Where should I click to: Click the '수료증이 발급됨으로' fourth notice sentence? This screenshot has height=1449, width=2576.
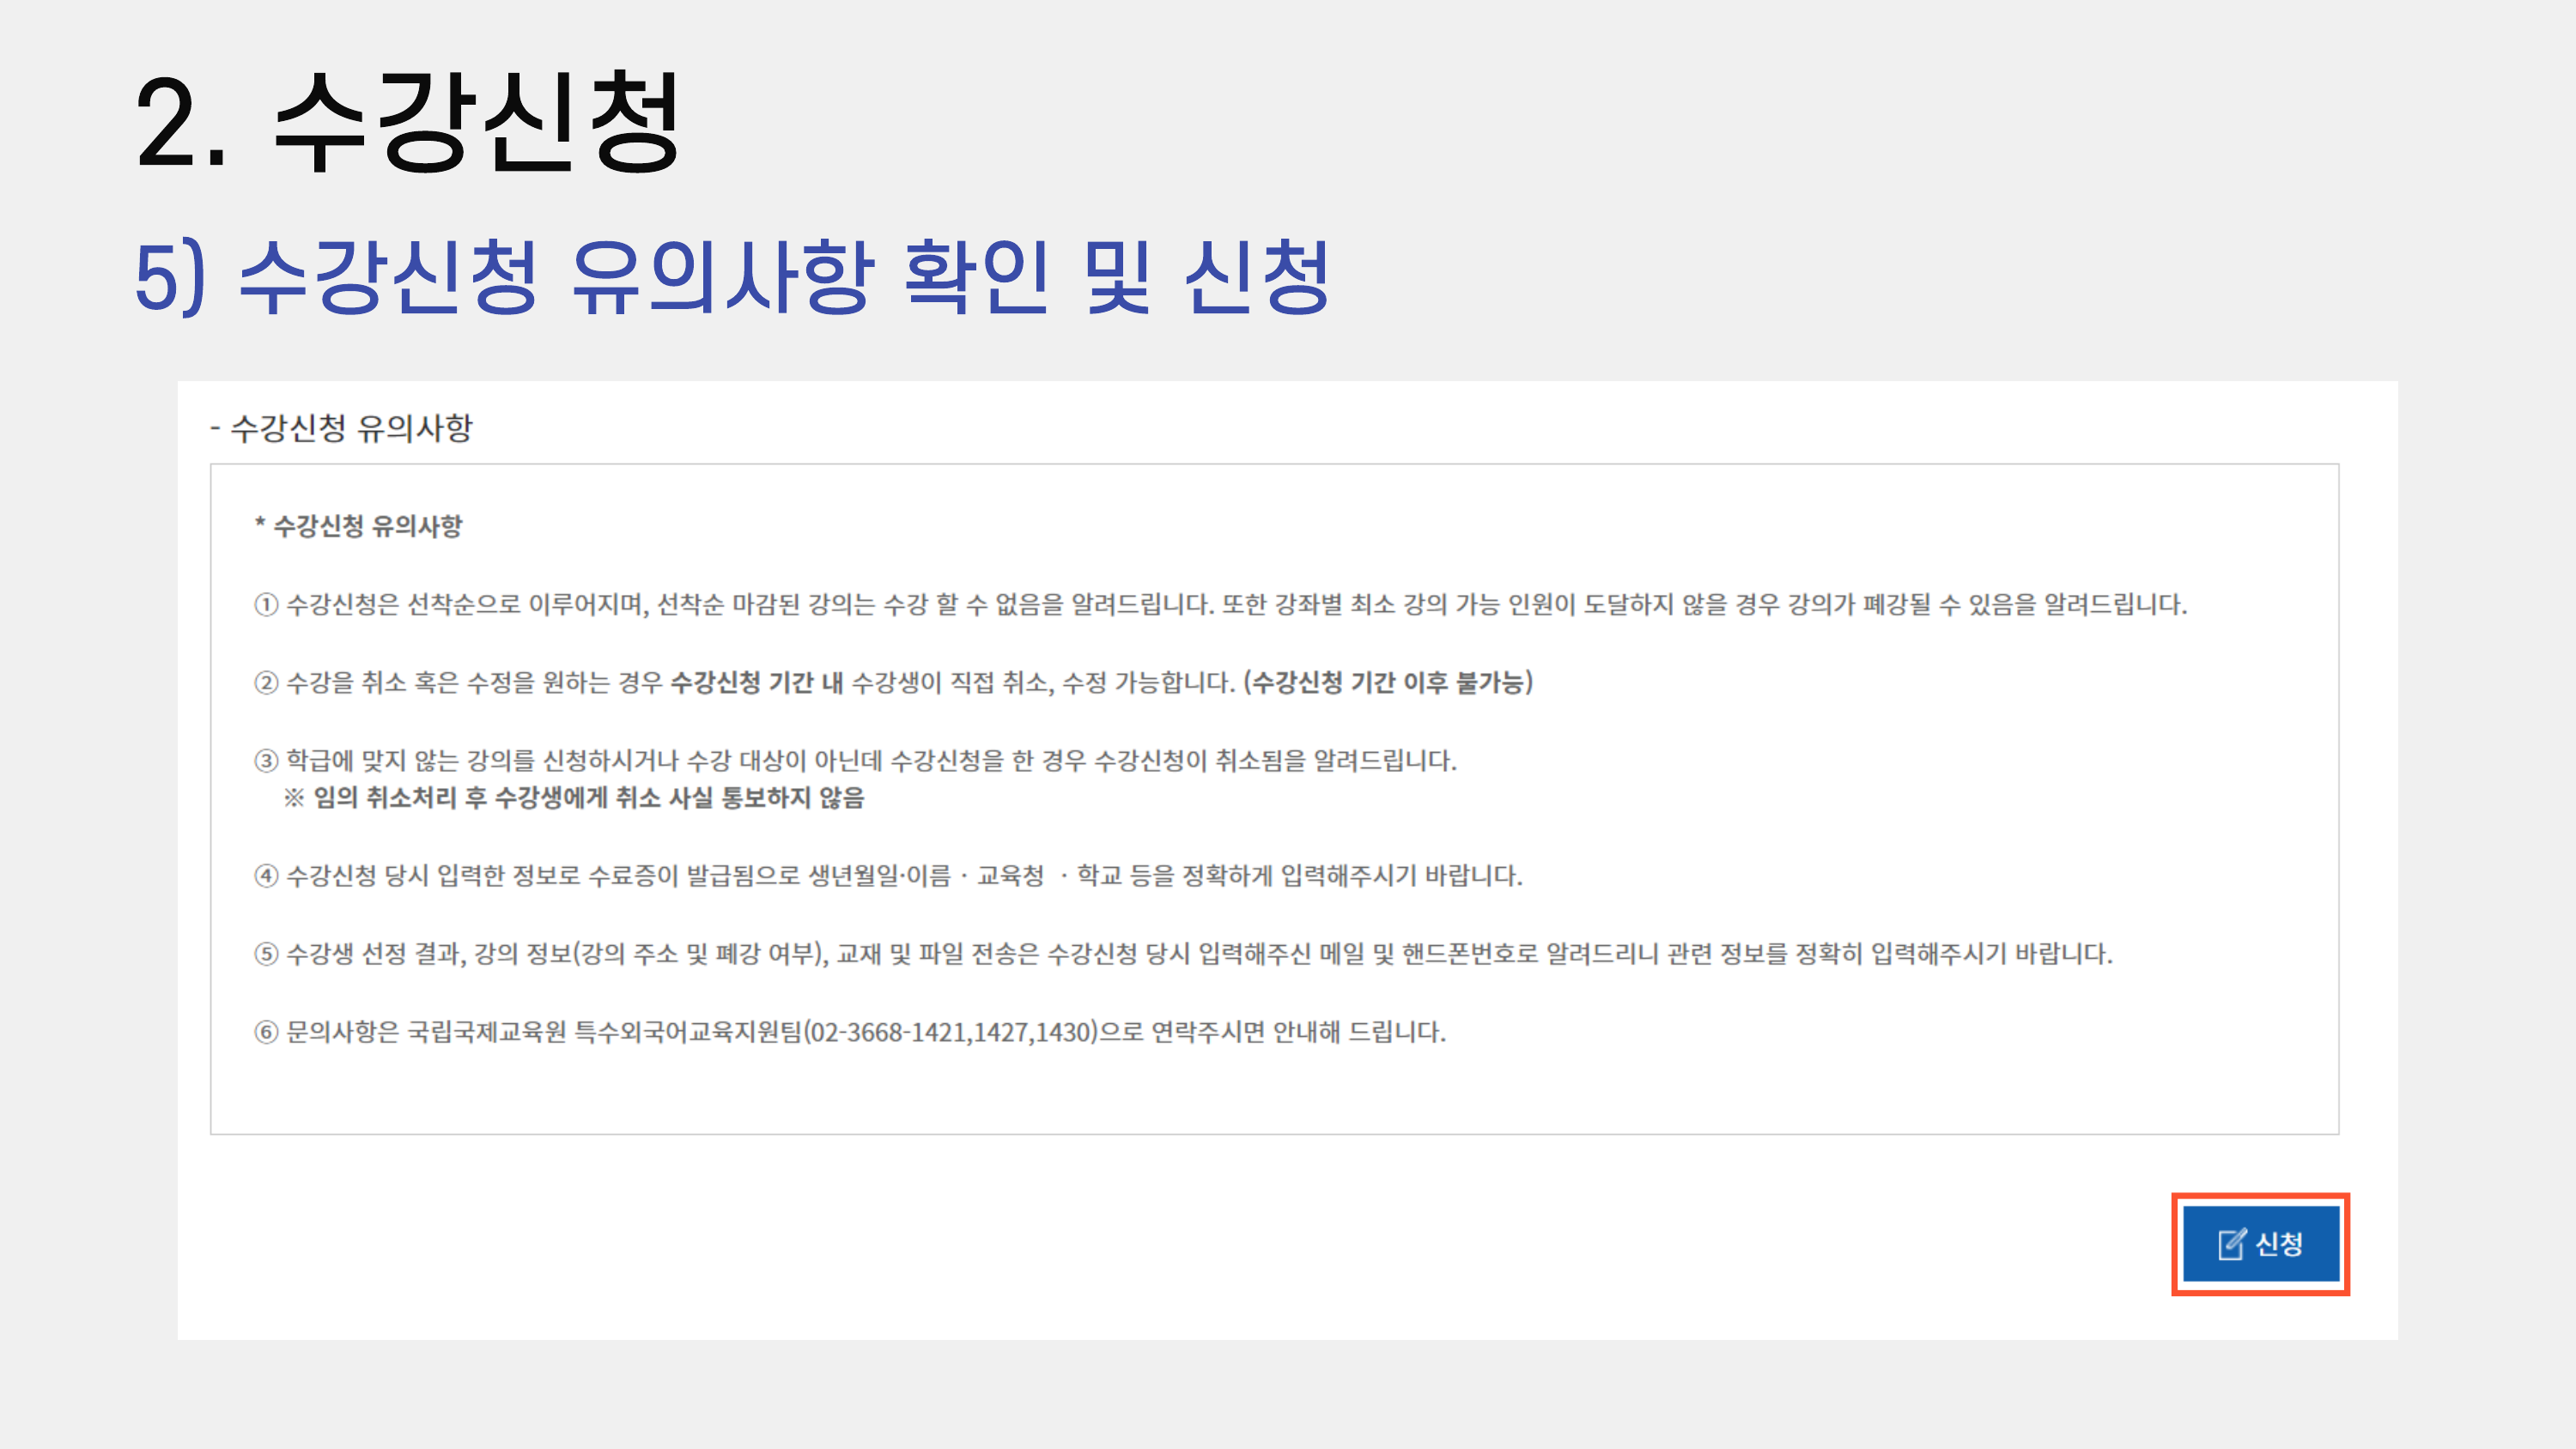(x=694, y=876)
